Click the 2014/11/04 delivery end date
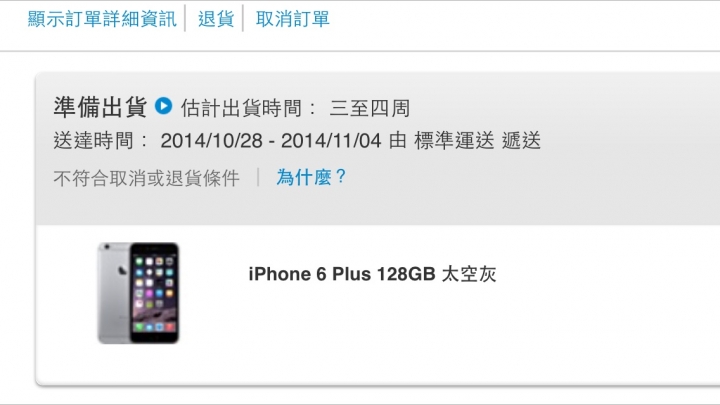Image resolution: width=720 pixels, height=405 pixels. pos(331,141)
